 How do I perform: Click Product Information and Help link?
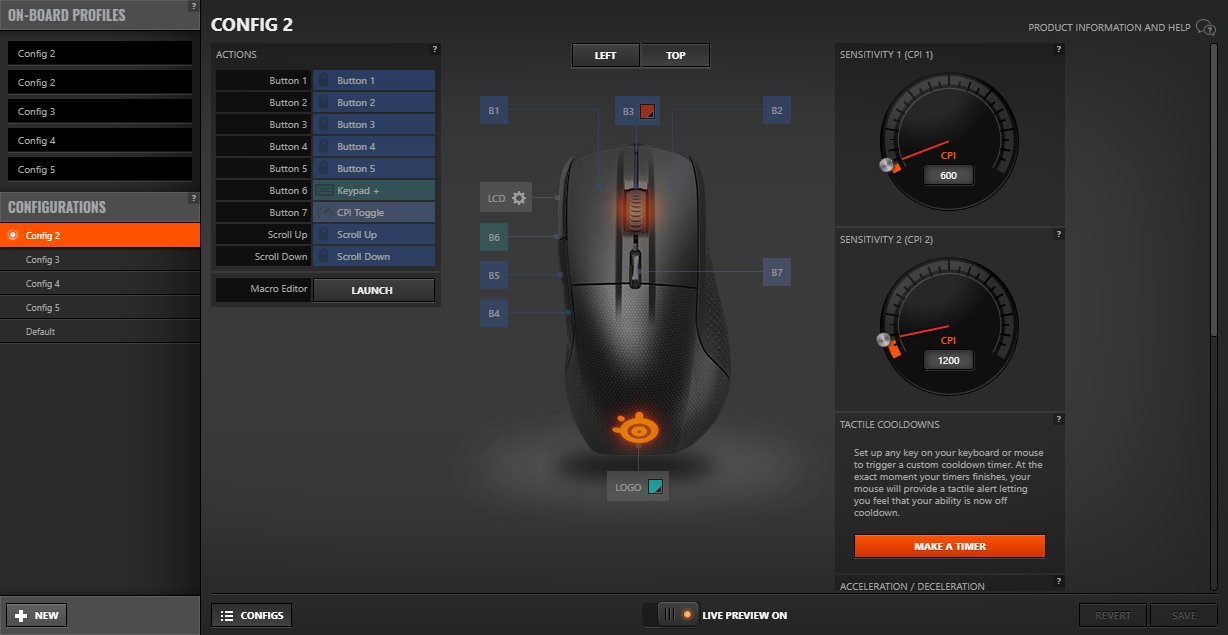[x=1109, y=28]
